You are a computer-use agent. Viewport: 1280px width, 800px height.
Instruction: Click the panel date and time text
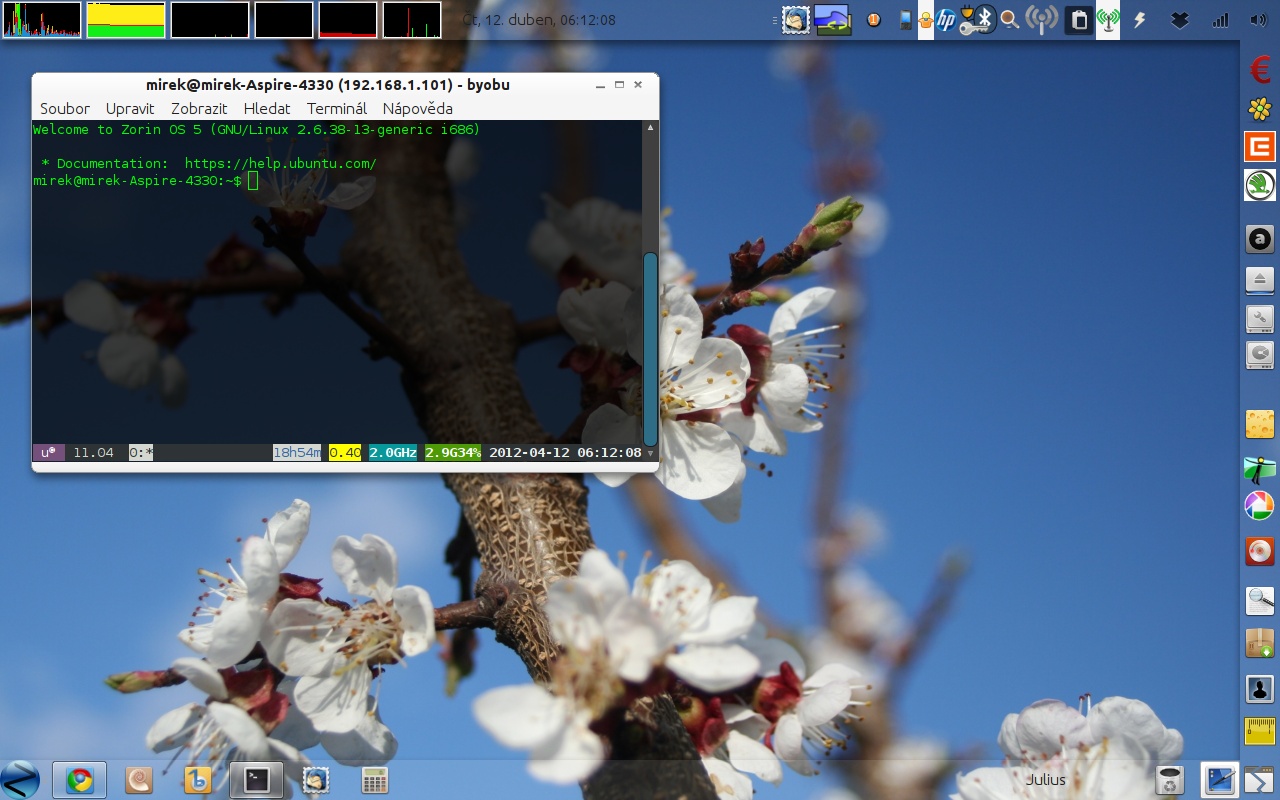tap(540, 20)
